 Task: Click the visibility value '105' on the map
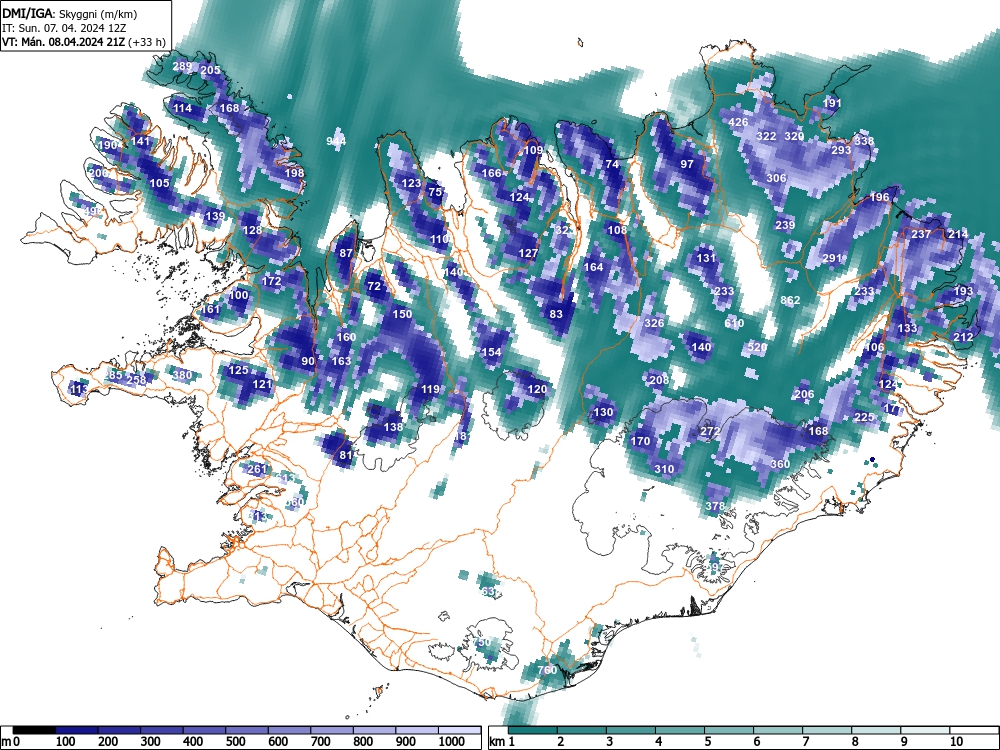click(x=159, y=183)
